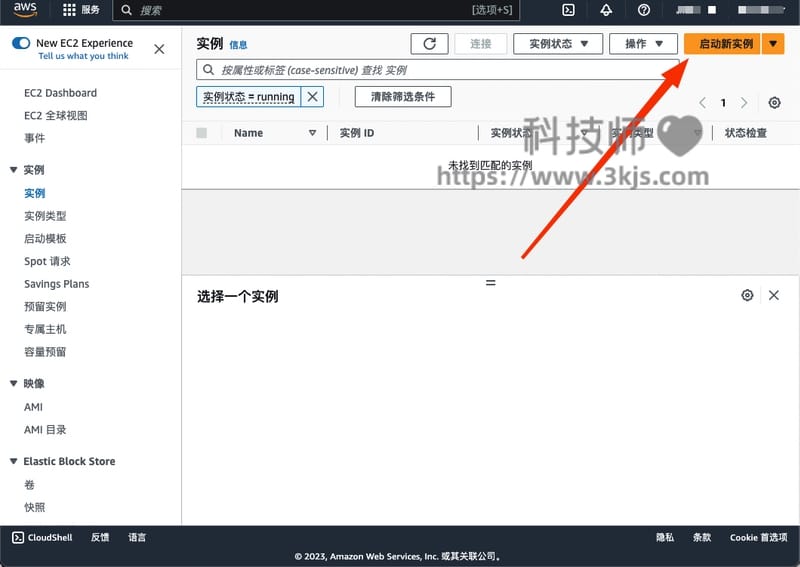The height and width of the screenshot is (567, 800).
Task: Open the services grid menu
Action: (x=69, y=10)
